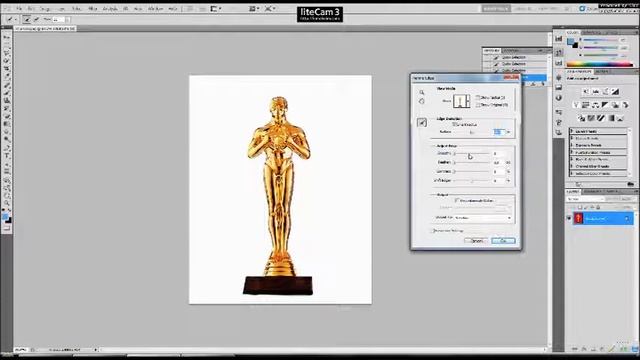Pick the Move tool in the toolbox
The width and height of the screenshot is (640, 360).
7,38
